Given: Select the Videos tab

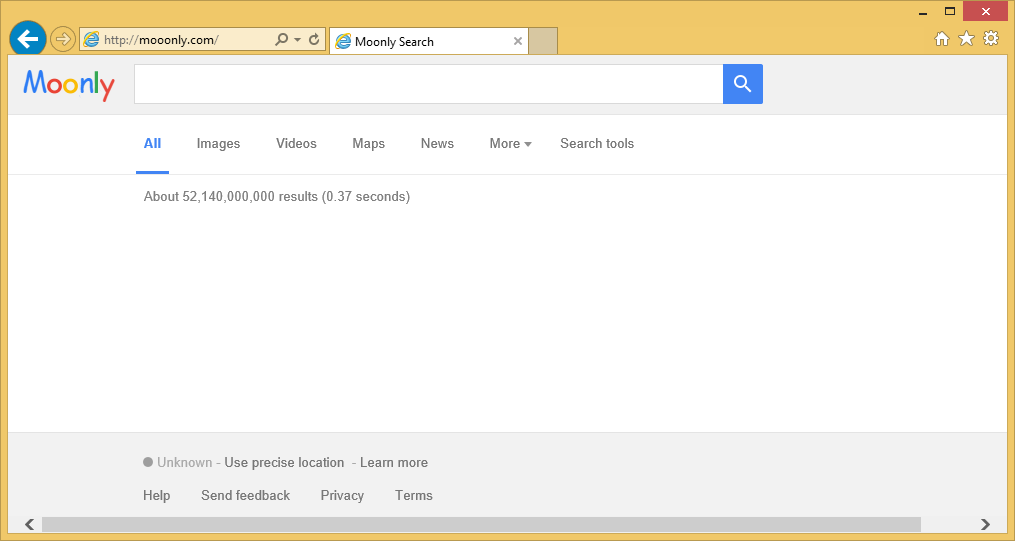Looking at the screenshot, I should click(x=296, y=144).
